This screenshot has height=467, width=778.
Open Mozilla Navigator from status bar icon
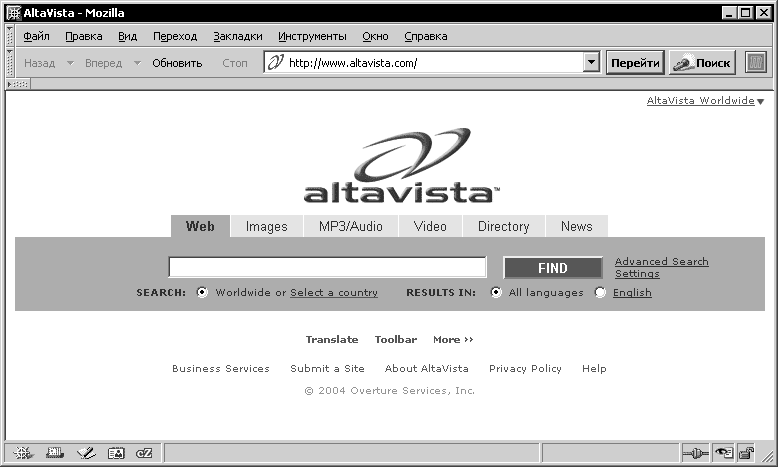[23, 453]
